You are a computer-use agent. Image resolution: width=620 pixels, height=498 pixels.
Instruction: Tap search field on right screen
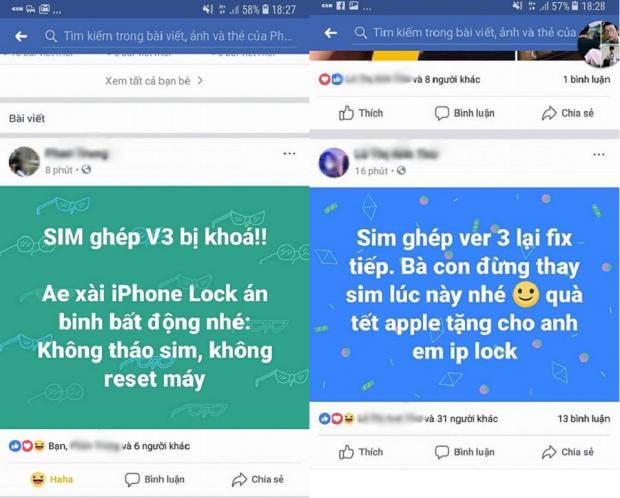click(x=467, y=33)
